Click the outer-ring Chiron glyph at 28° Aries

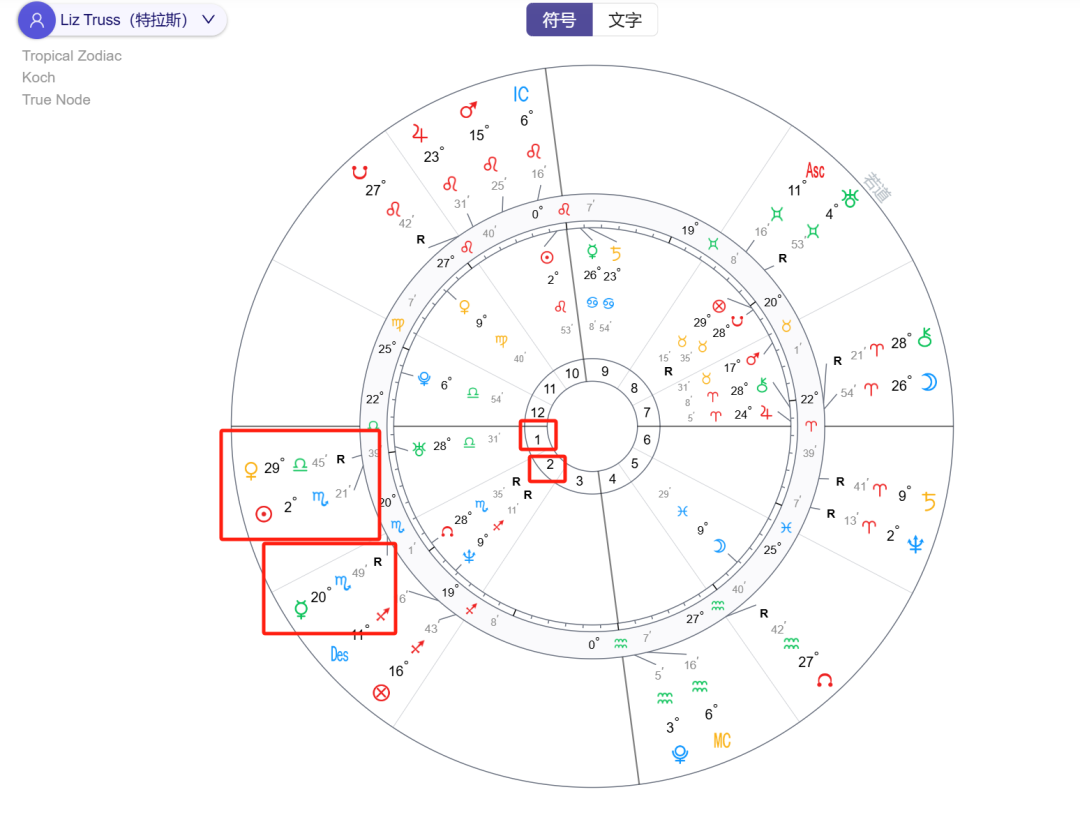[x=924, y=338]
